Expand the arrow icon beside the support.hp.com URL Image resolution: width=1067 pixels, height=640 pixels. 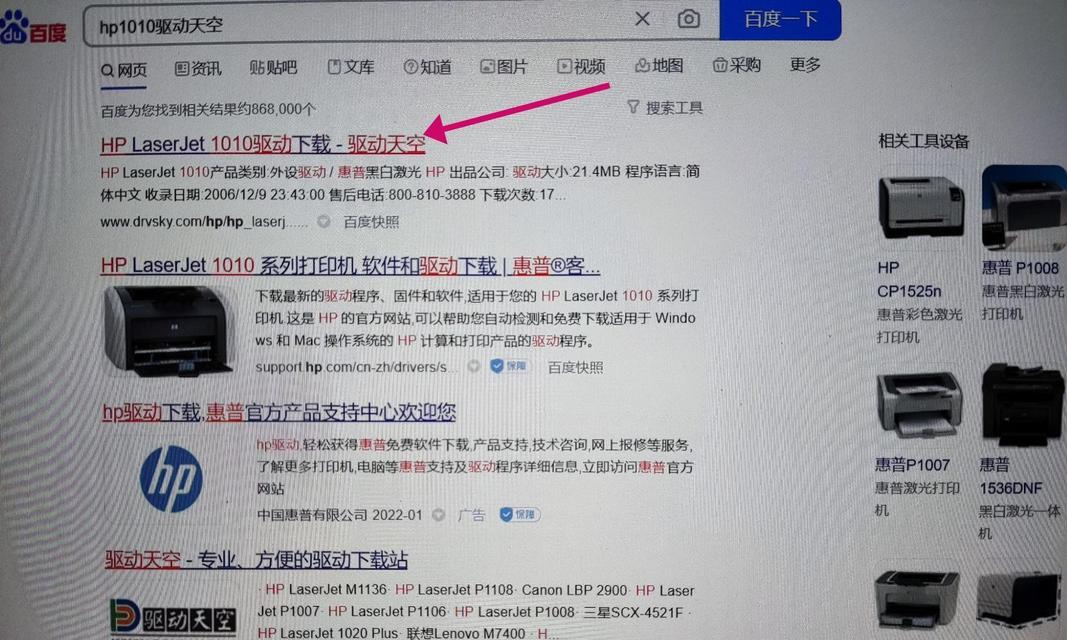click(x=474, y=367)
